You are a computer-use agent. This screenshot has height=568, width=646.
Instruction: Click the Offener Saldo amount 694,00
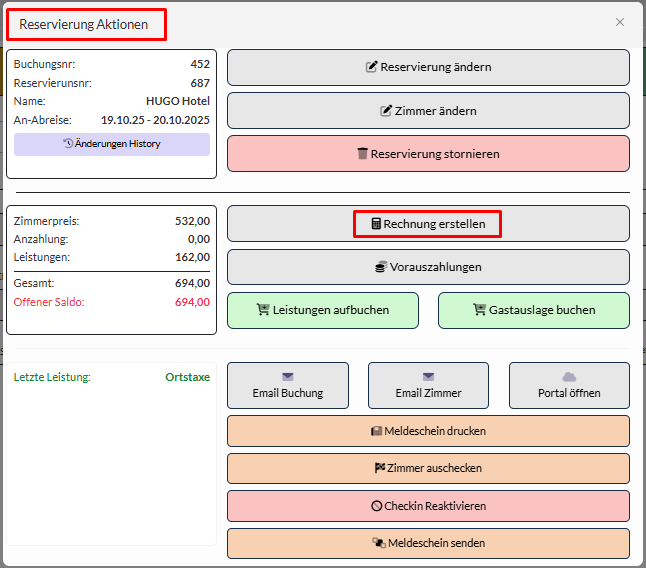pos(192,302)
